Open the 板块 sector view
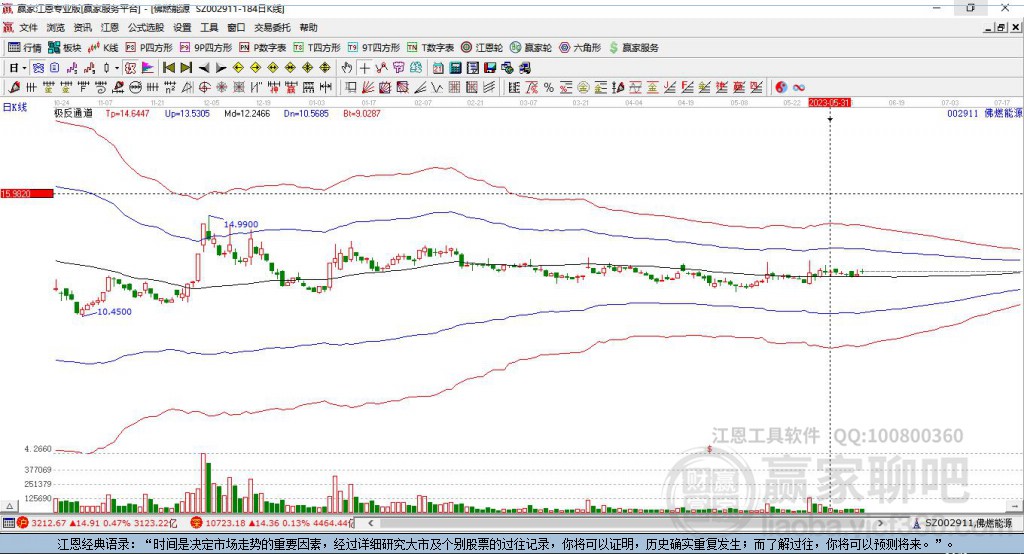The image size is (1024, 554). 64,48
